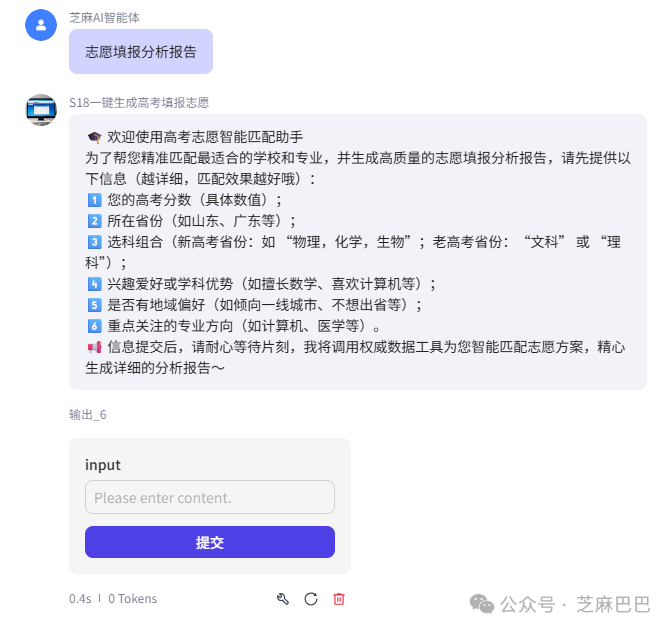Click the 输出_6 output label
The height and width of the screenshot is (631, 672).
point(87,415)
